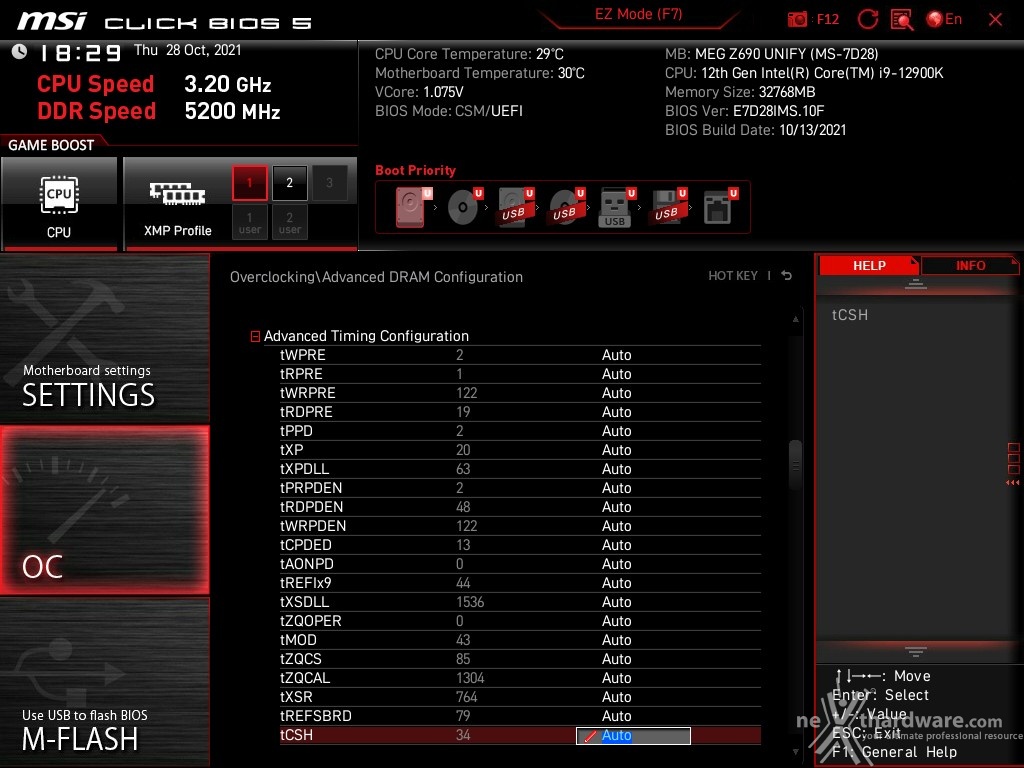Click the GAME BOOST label

[51, 145]
